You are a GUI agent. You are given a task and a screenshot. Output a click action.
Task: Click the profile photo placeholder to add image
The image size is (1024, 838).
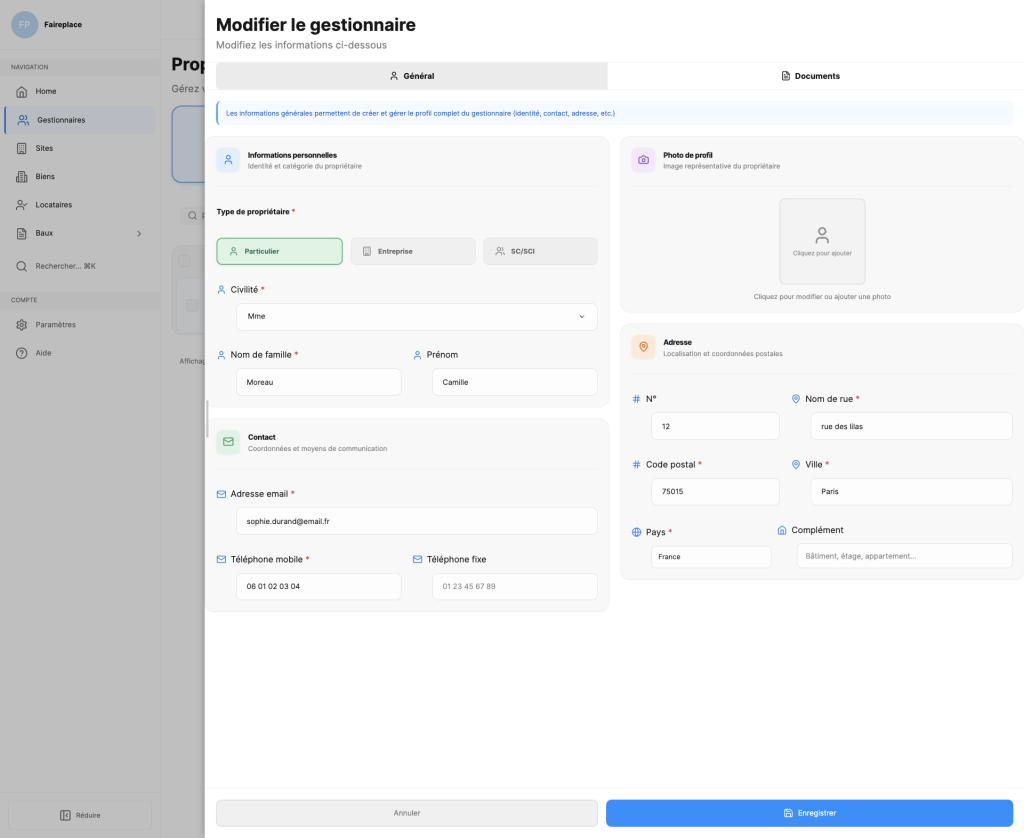tap(822, 241)
